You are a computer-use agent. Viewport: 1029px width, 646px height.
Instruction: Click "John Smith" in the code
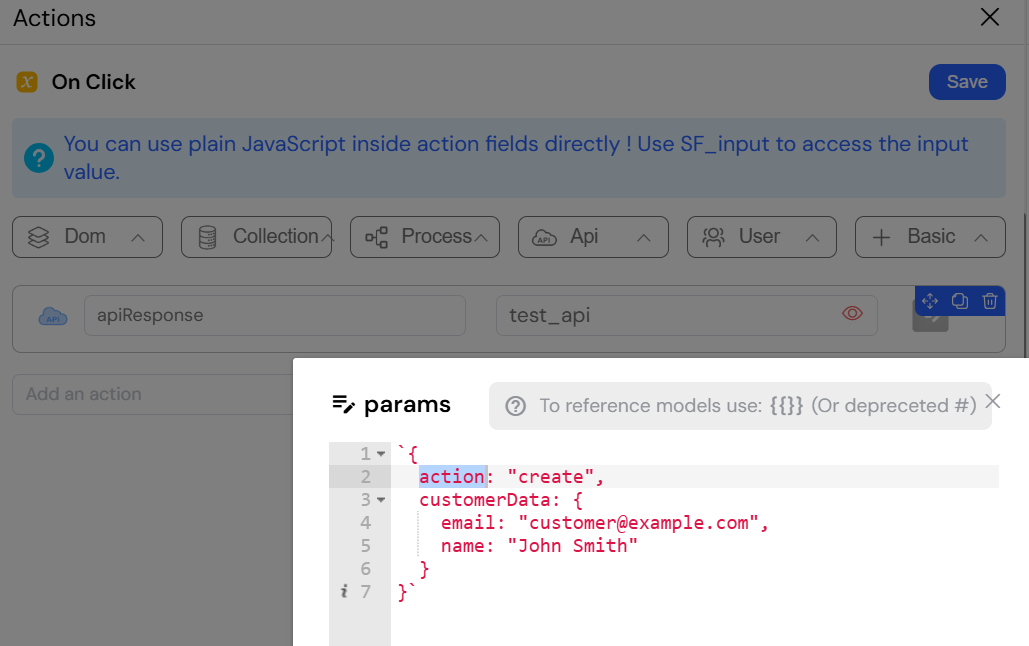point(572,546)
